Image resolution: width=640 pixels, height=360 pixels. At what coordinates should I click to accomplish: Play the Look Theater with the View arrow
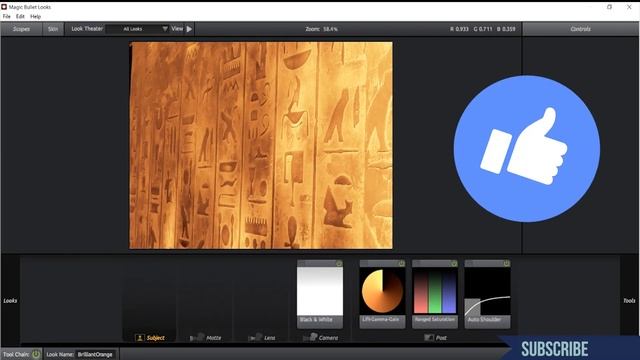[189, 29]
